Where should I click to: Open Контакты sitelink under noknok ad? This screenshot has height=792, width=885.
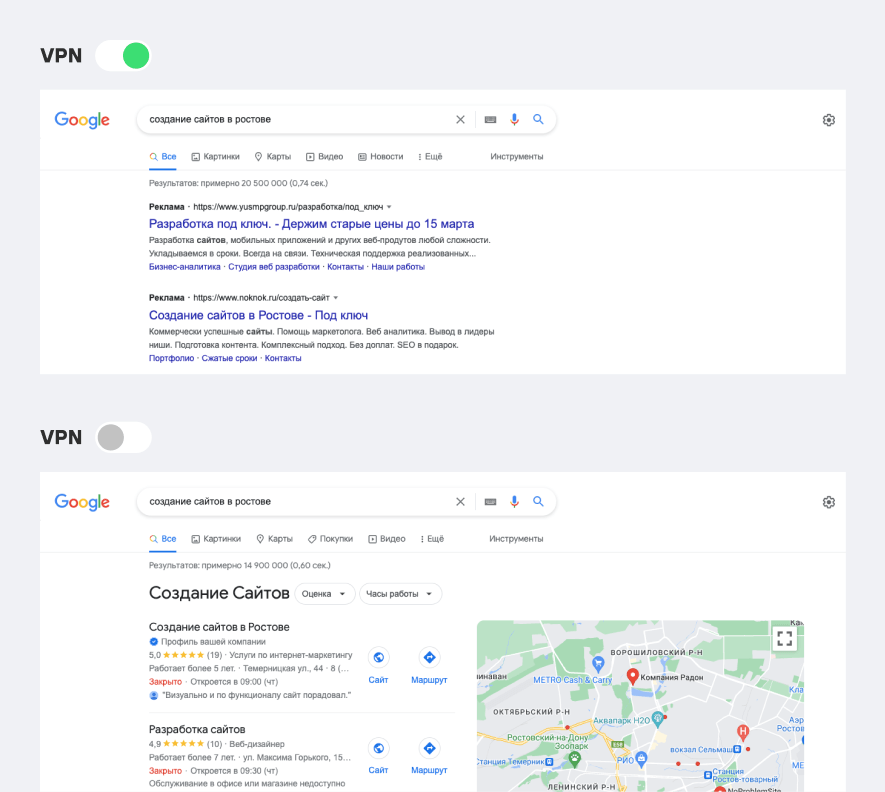[283, 358]
